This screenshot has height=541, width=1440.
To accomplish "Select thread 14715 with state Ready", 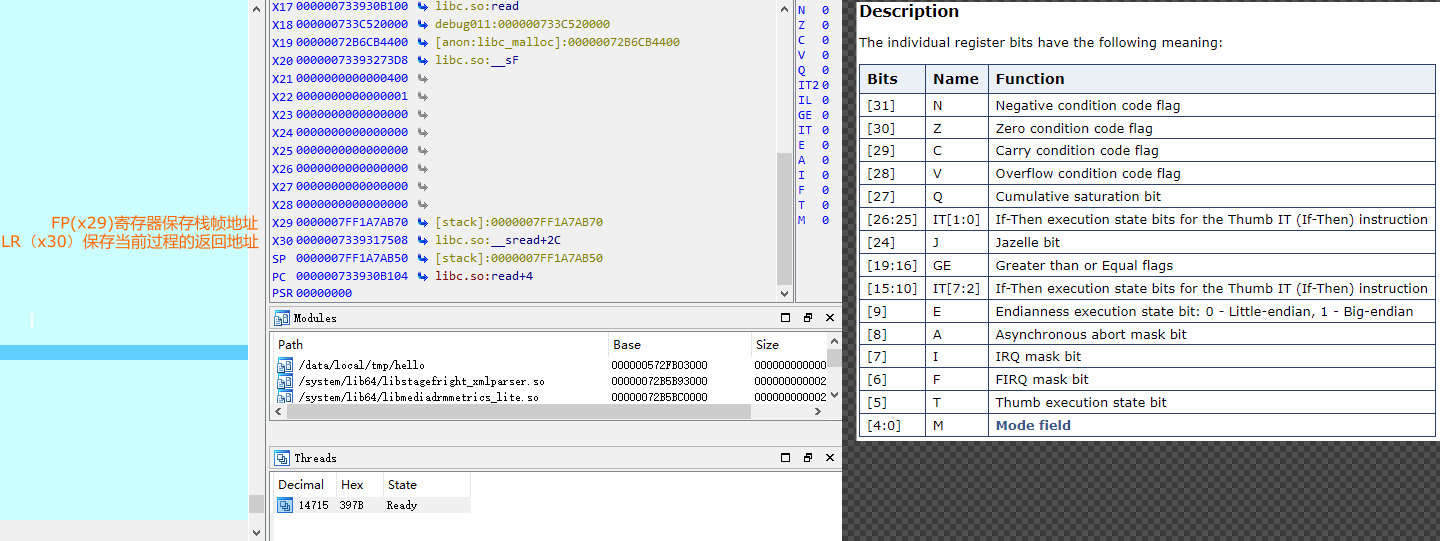I will coord(371,505).
